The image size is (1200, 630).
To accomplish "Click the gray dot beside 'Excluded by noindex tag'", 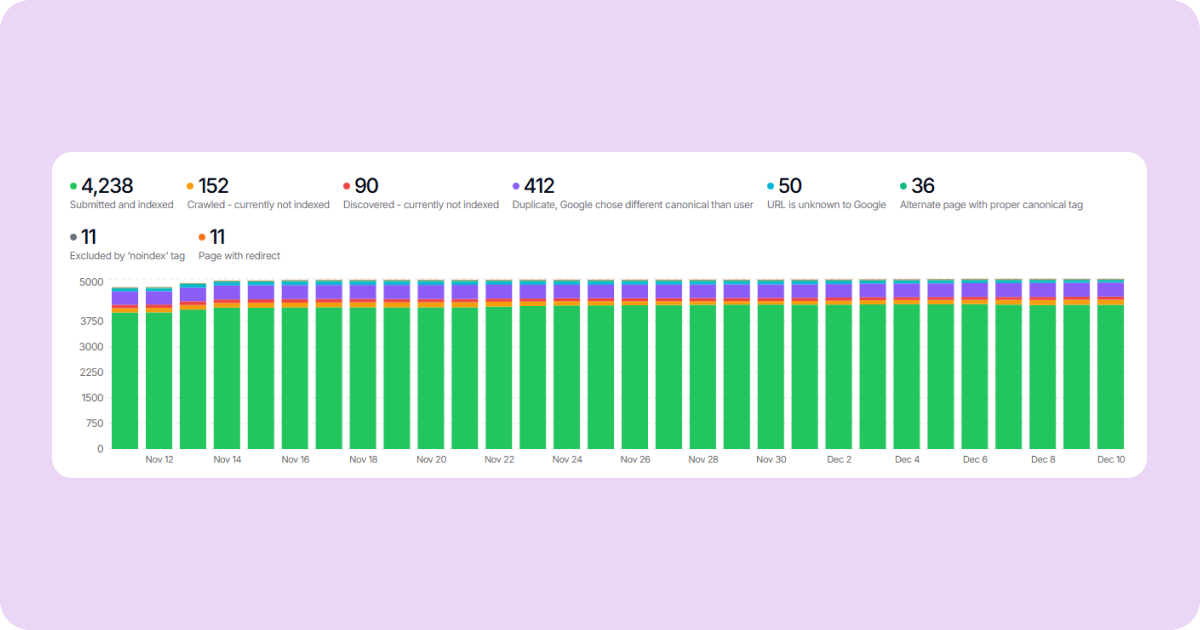I will coord(72,237).
